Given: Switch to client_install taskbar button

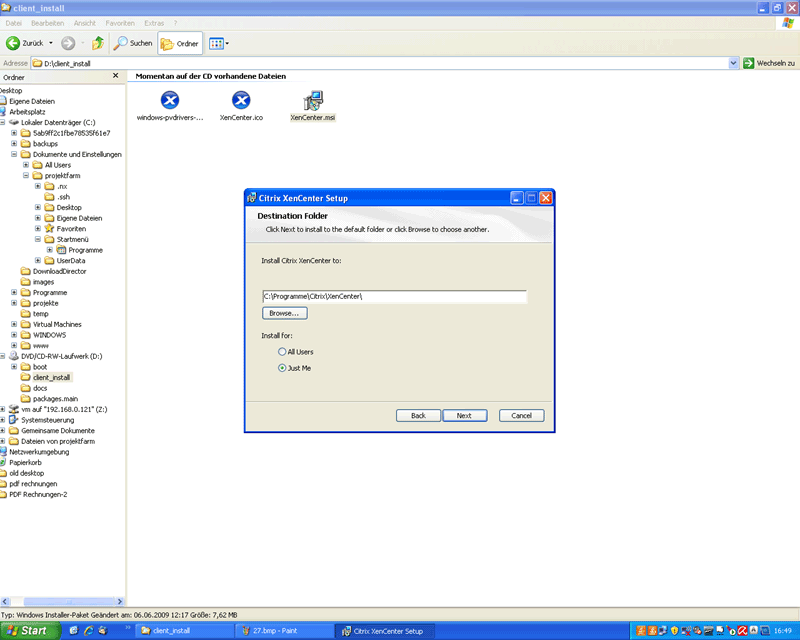Looking at the screenshot, I should (x=185, y=631).
